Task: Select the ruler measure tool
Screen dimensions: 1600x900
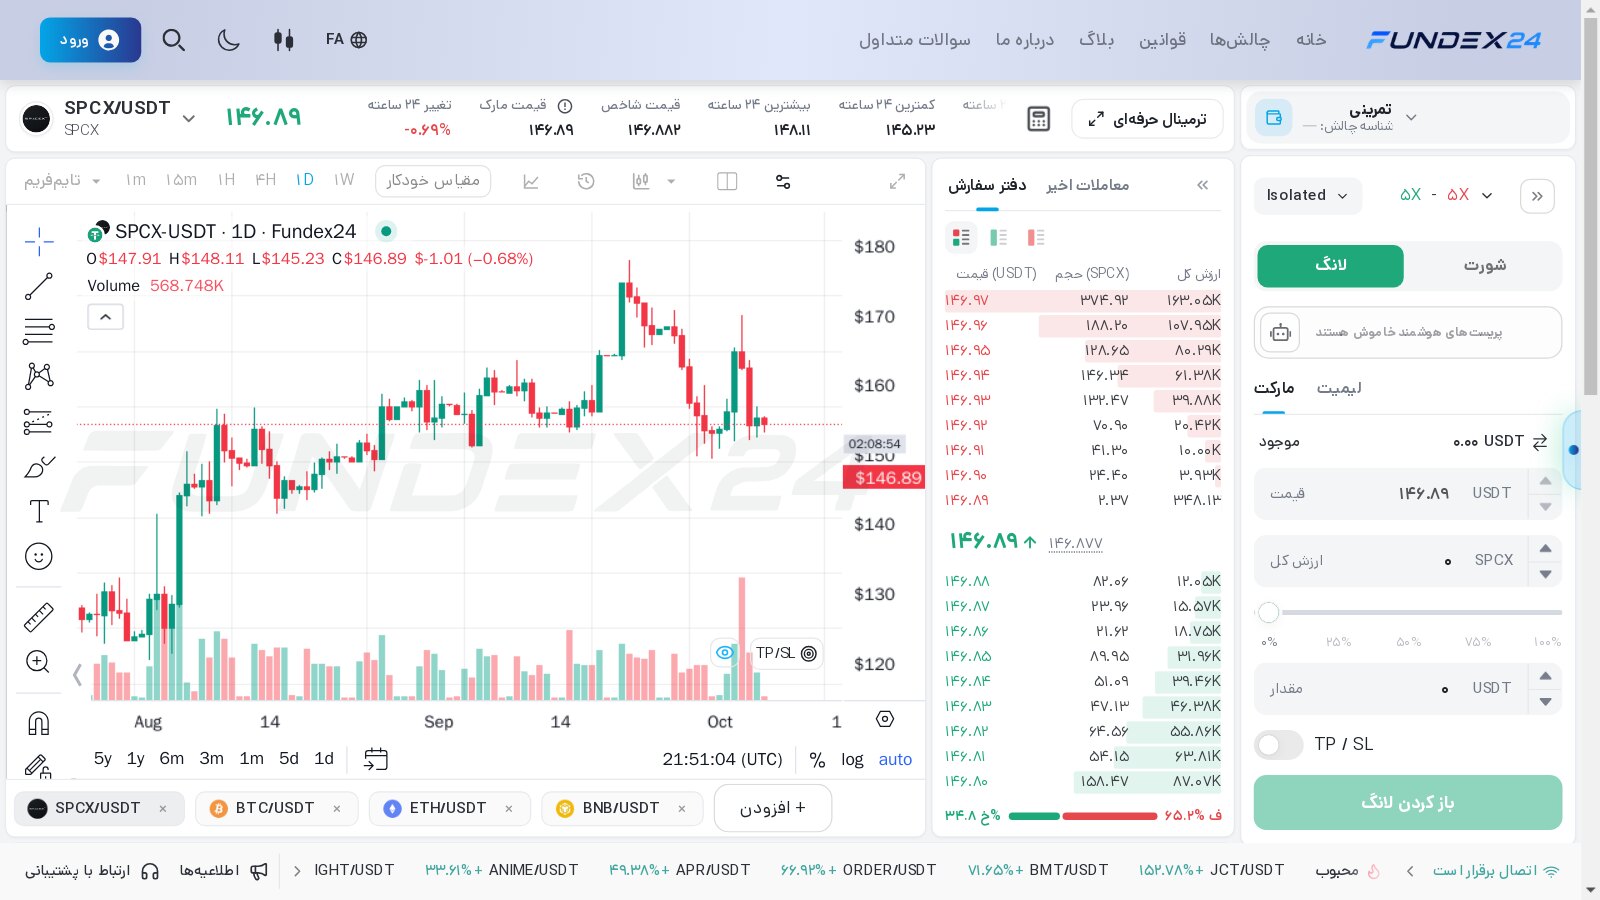Action: point(39,617)
